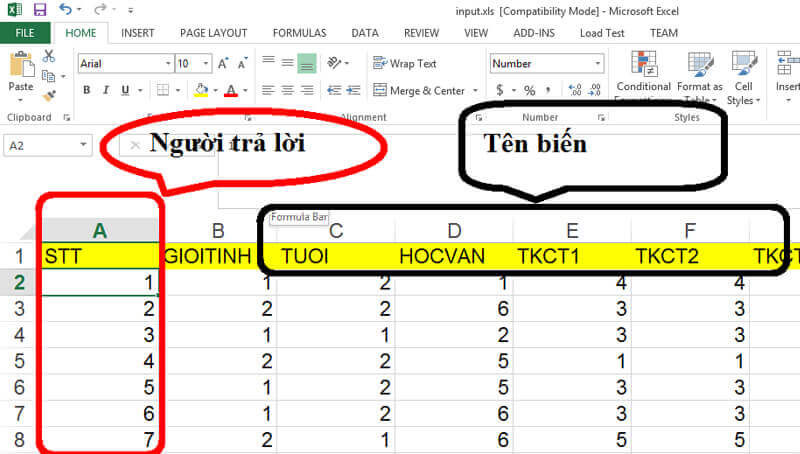Increase decimal places
The height and width of the screenshot is (454, 800).
575,90
